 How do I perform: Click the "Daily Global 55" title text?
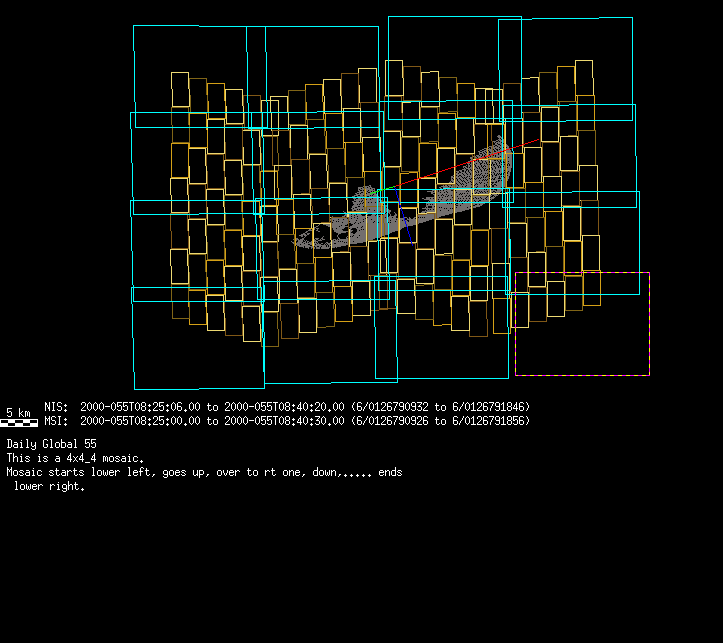coord(52,443)
